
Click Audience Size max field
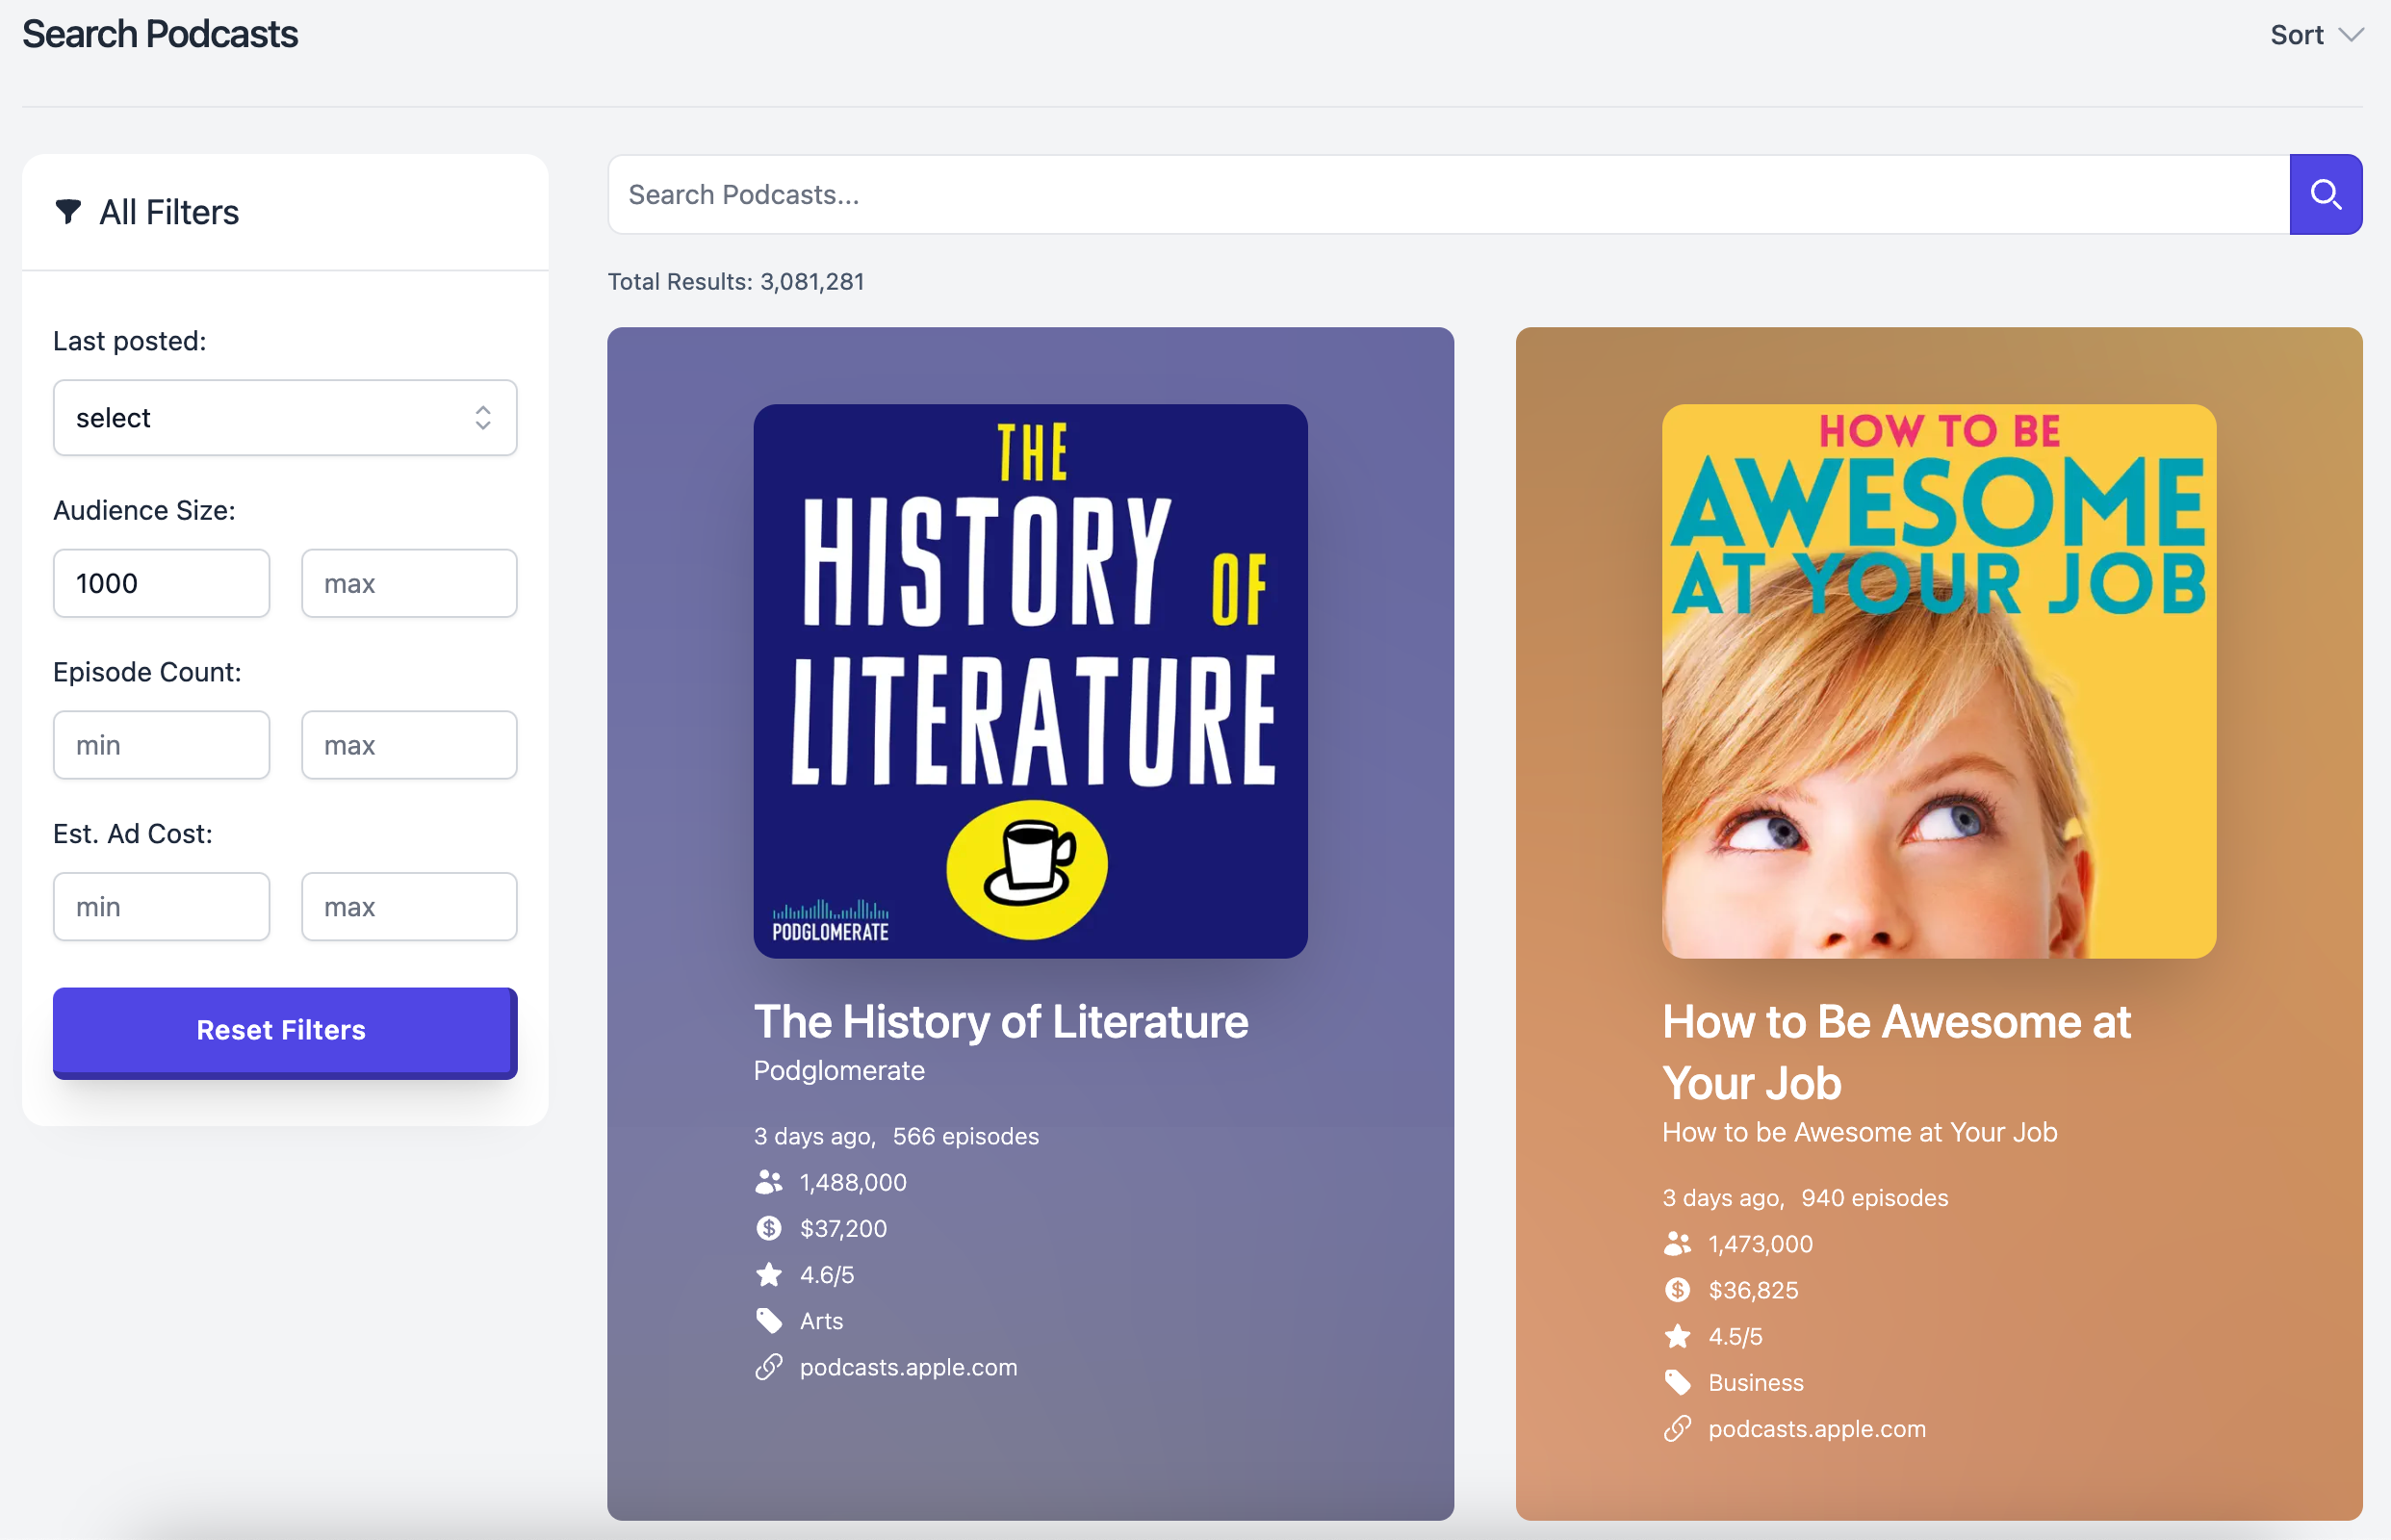coord(409,583)
